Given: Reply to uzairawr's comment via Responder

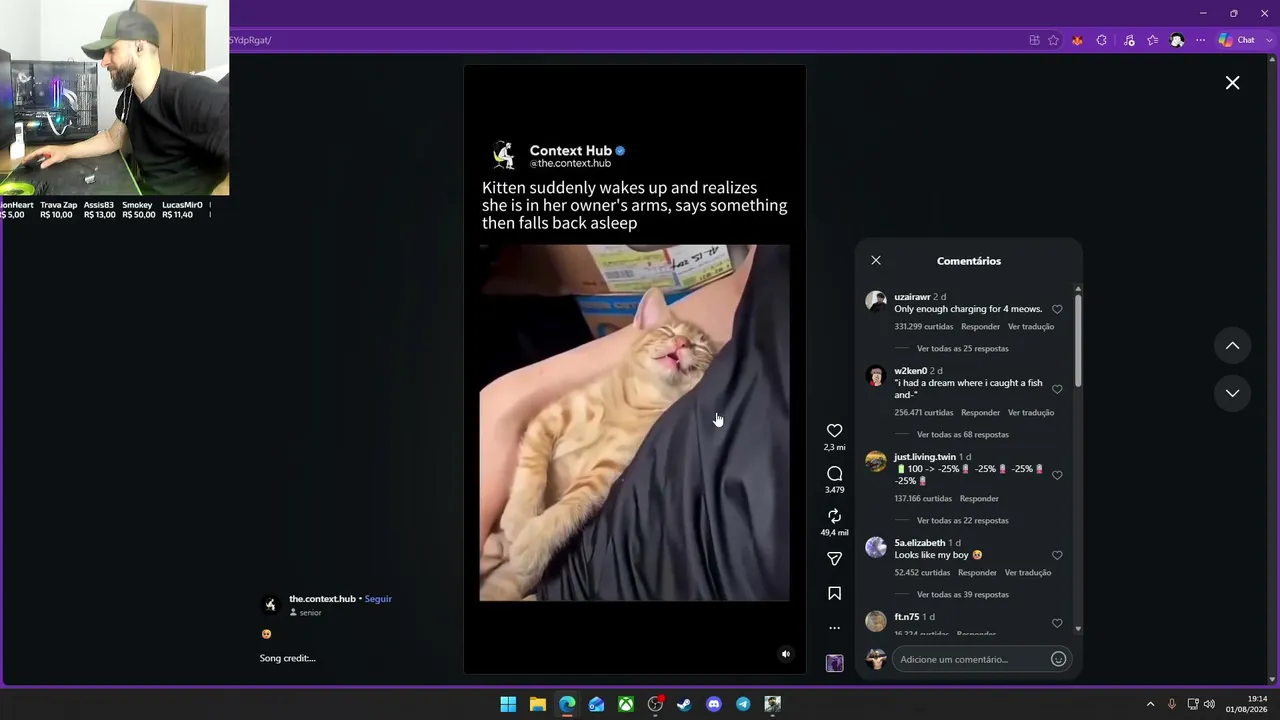Looking at the screenshot, I should click(x=980, y=327).
